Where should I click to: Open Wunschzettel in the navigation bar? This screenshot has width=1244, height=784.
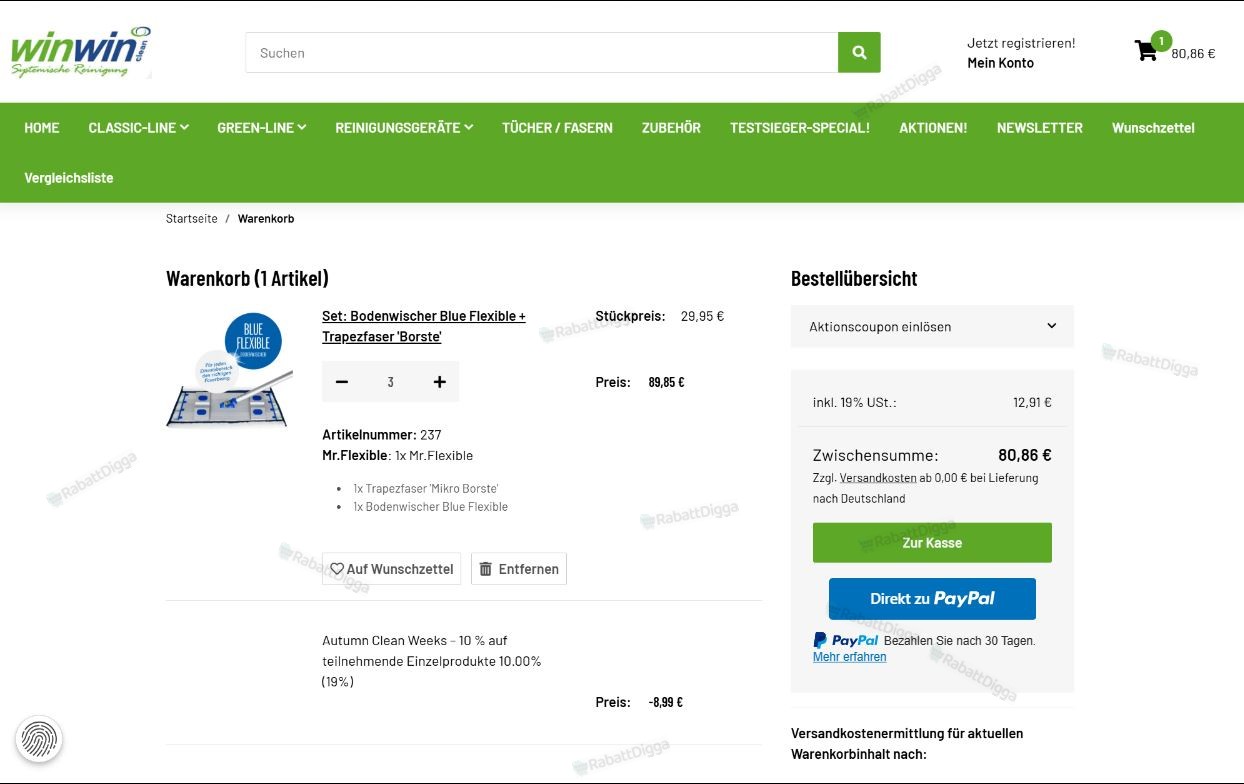pos(1153,128)
